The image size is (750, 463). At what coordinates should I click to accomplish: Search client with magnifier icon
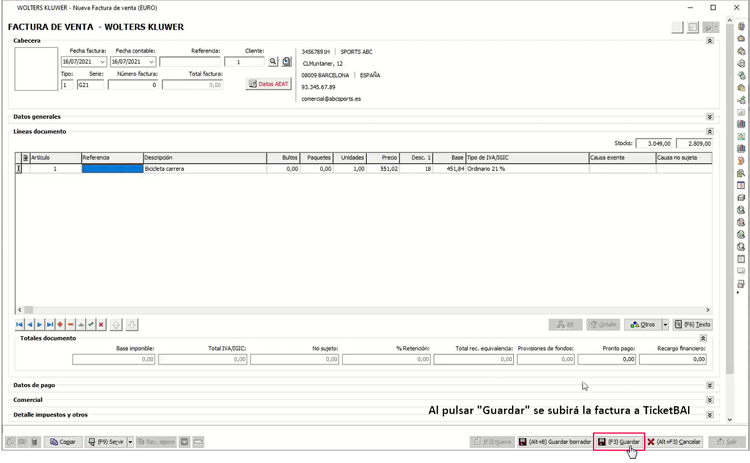273,62
